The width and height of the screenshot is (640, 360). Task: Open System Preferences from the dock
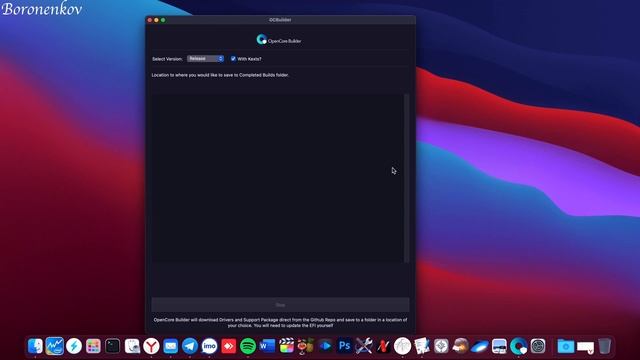[538, 346]
